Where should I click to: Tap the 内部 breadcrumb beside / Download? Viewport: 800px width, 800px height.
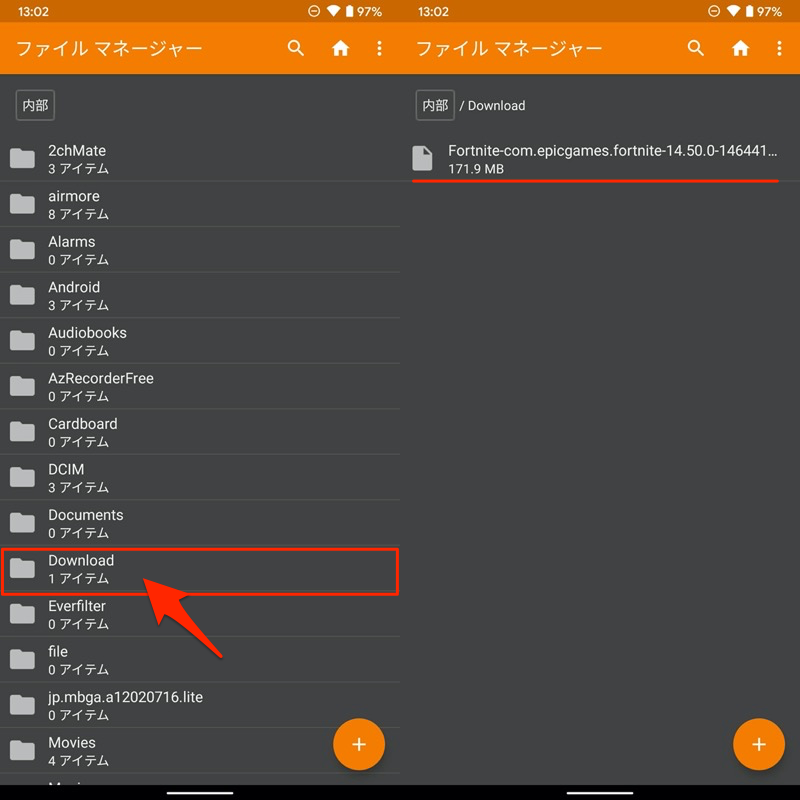435,105
